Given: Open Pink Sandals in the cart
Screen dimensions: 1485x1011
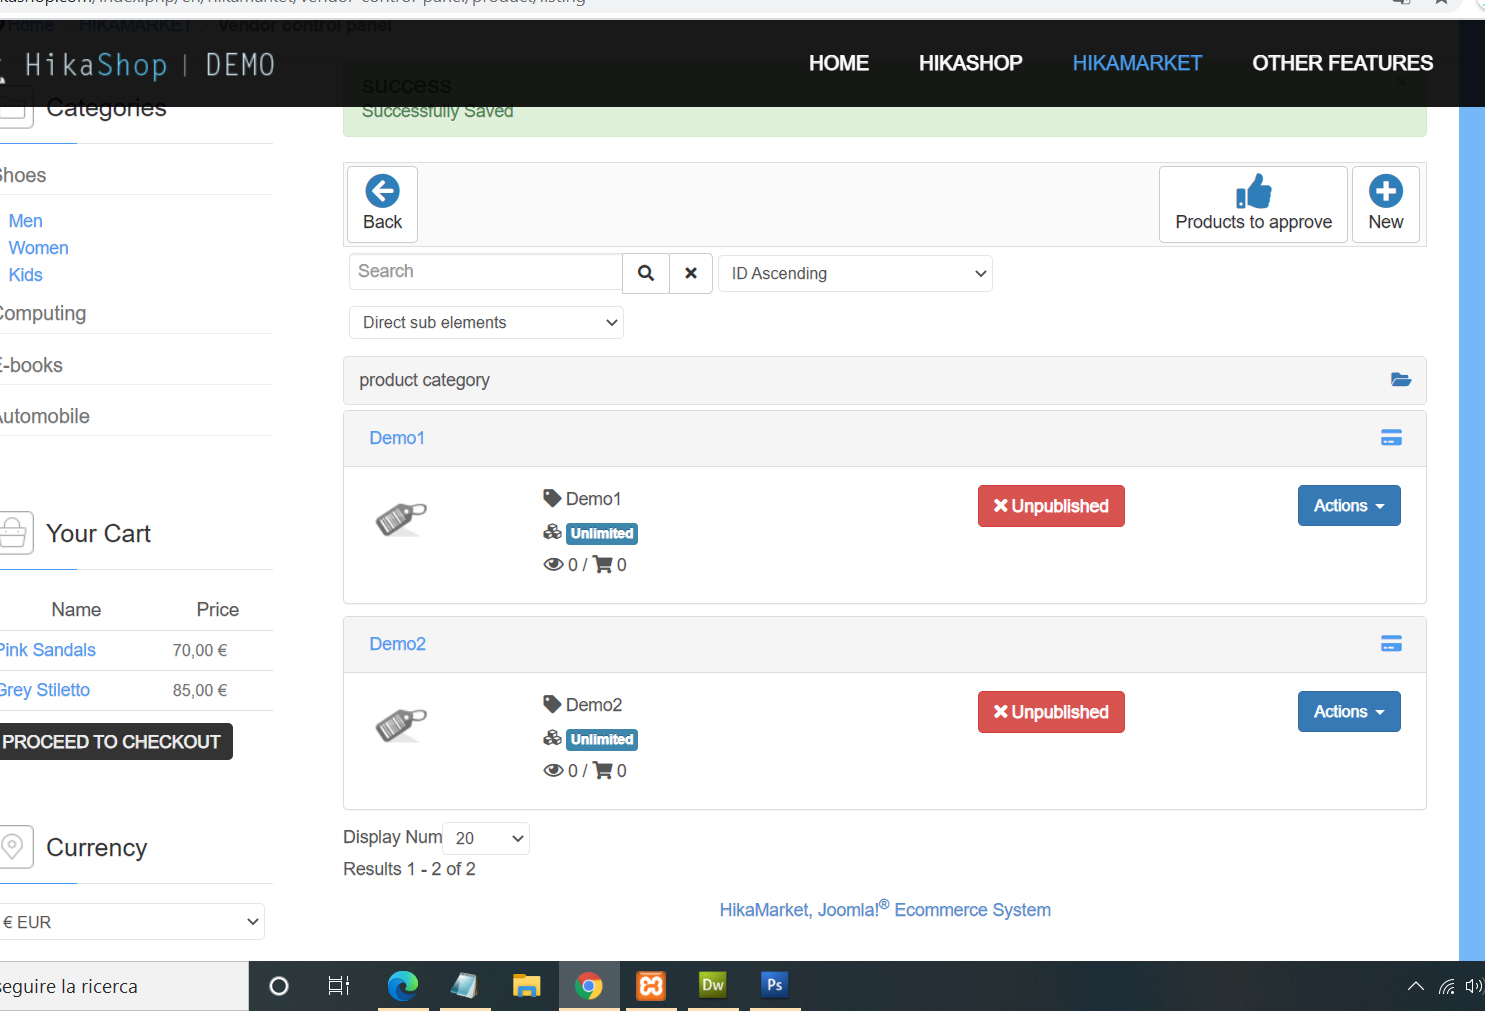Looking at the screenshot, I should click(47, 650).
